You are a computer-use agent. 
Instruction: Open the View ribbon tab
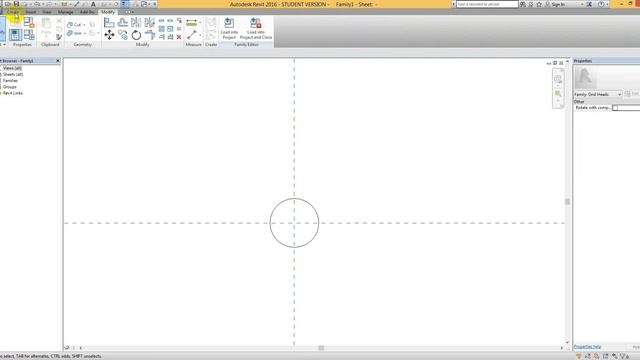pyautogui.click(x=47, y=12)
